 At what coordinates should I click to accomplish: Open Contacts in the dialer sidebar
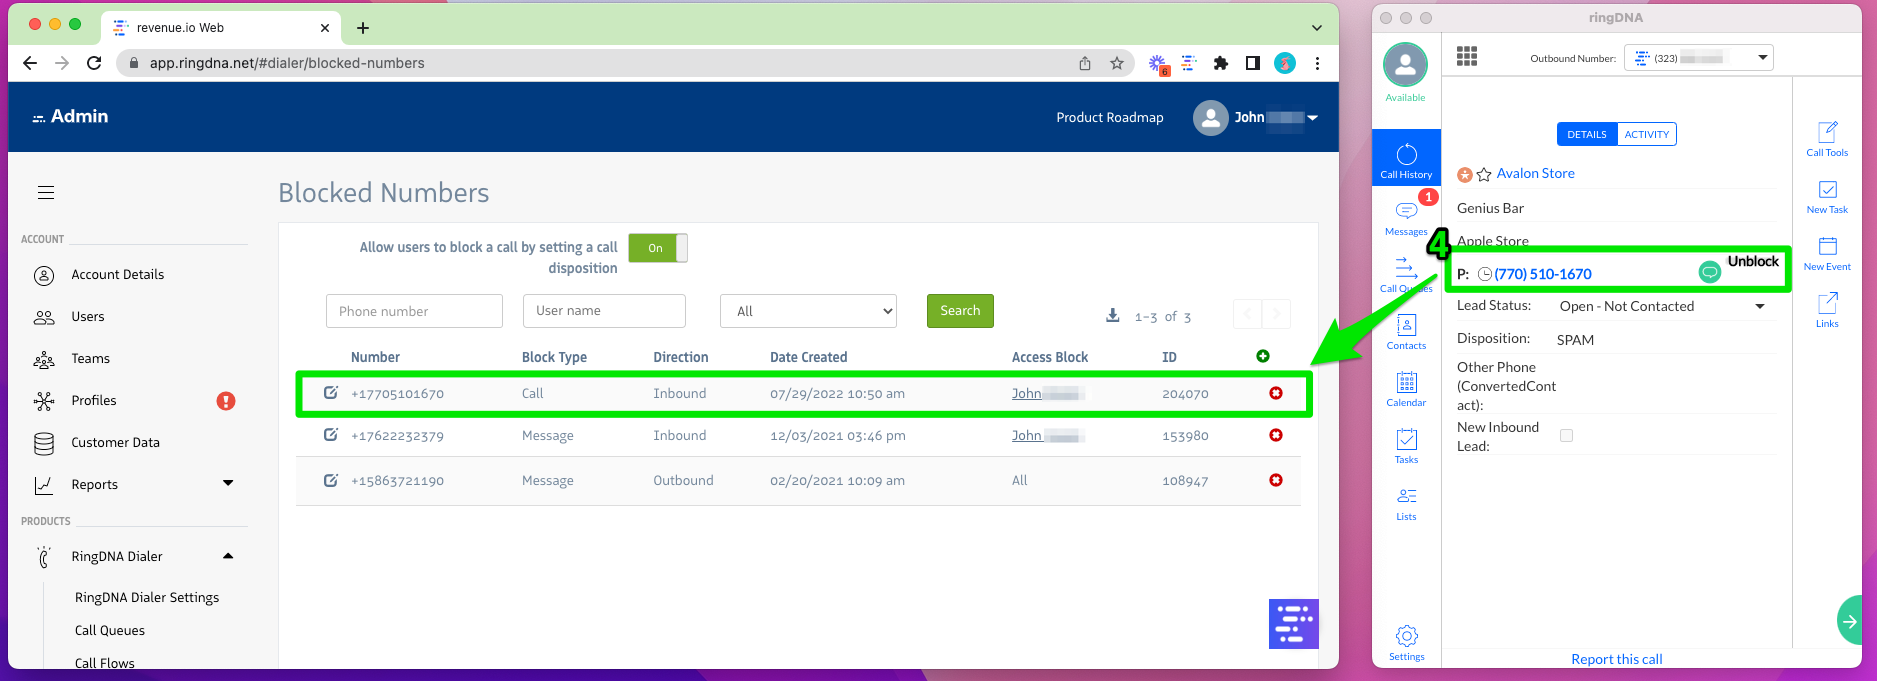point(1406,330)
